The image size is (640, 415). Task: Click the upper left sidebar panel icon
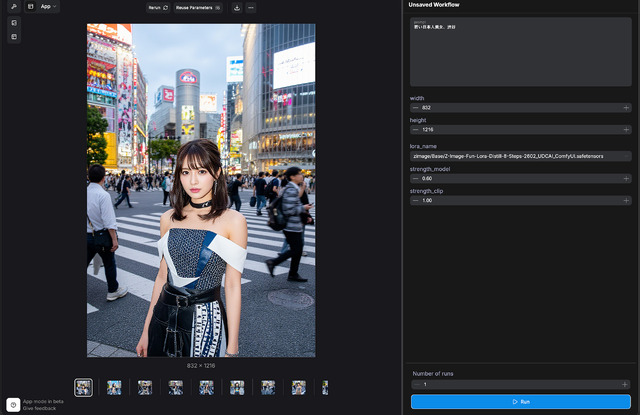tap(14, 22)
